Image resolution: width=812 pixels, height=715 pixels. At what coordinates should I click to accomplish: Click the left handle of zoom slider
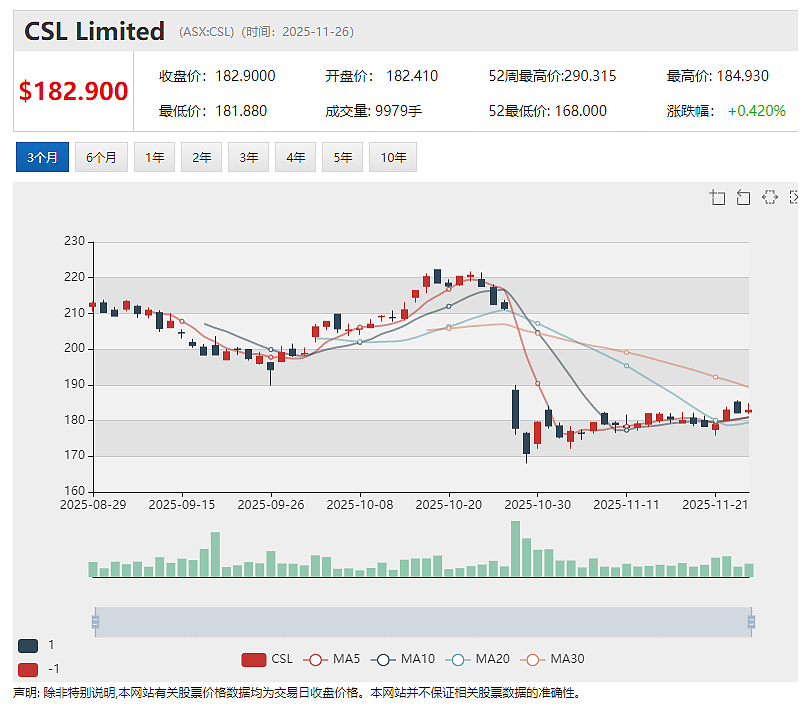click(95, 622)
